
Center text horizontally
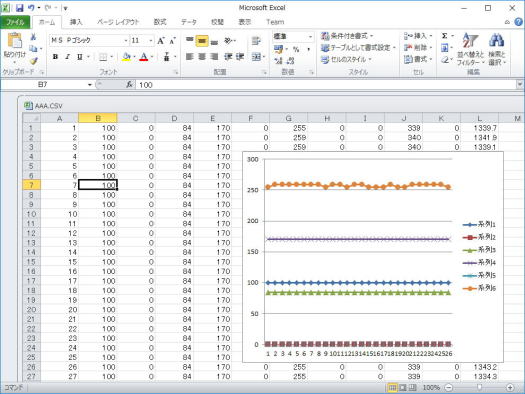[202, 57]
